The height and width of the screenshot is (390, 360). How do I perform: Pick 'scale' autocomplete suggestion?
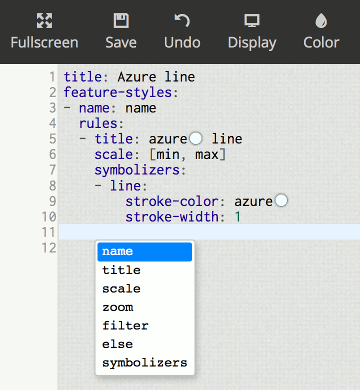pos(145,289)
